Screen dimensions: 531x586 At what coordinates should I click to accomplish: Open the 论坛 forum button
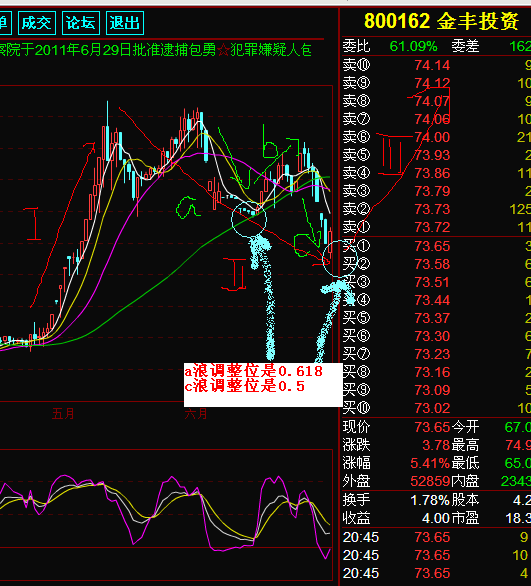click(x=81, y=23)
